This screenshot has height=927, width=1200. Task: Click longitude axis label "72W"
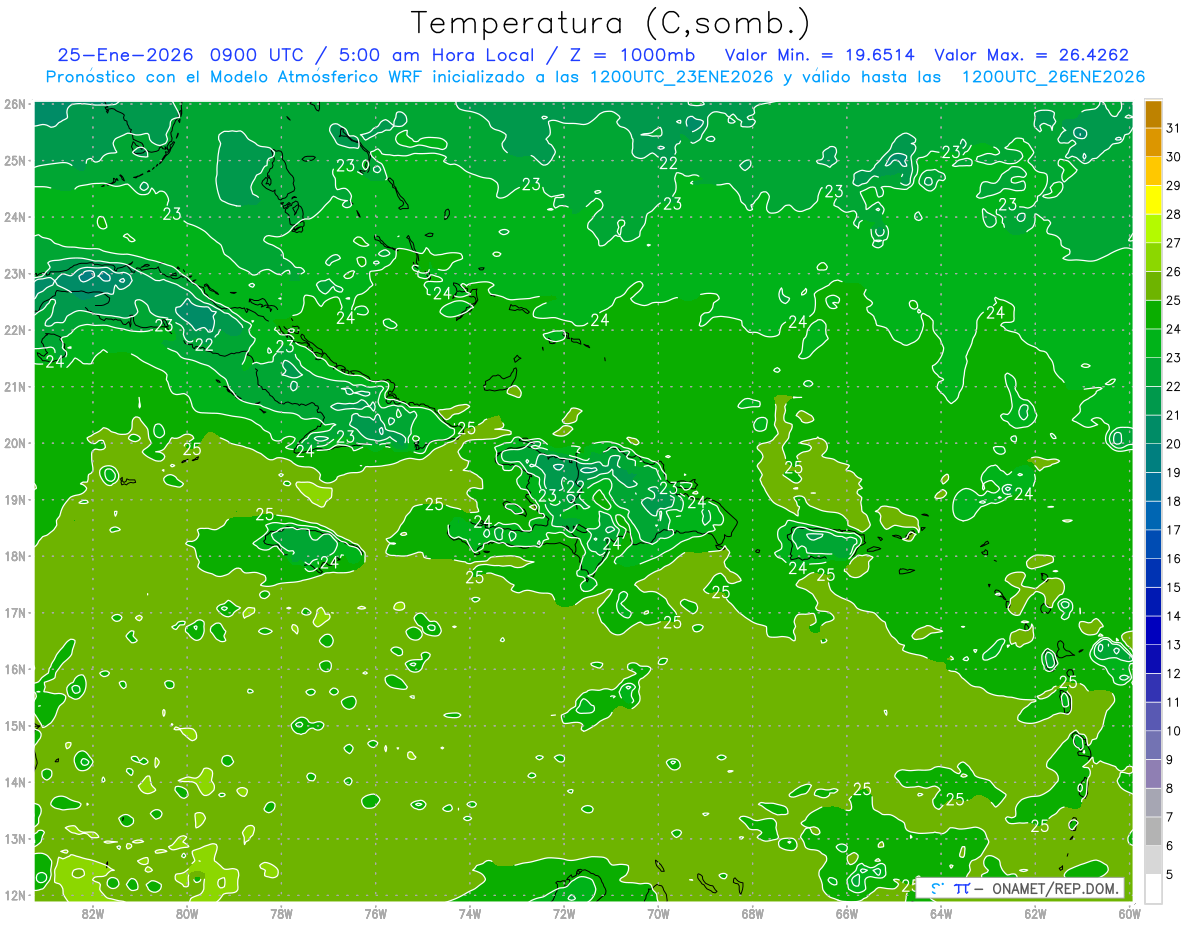click(564, 913)
